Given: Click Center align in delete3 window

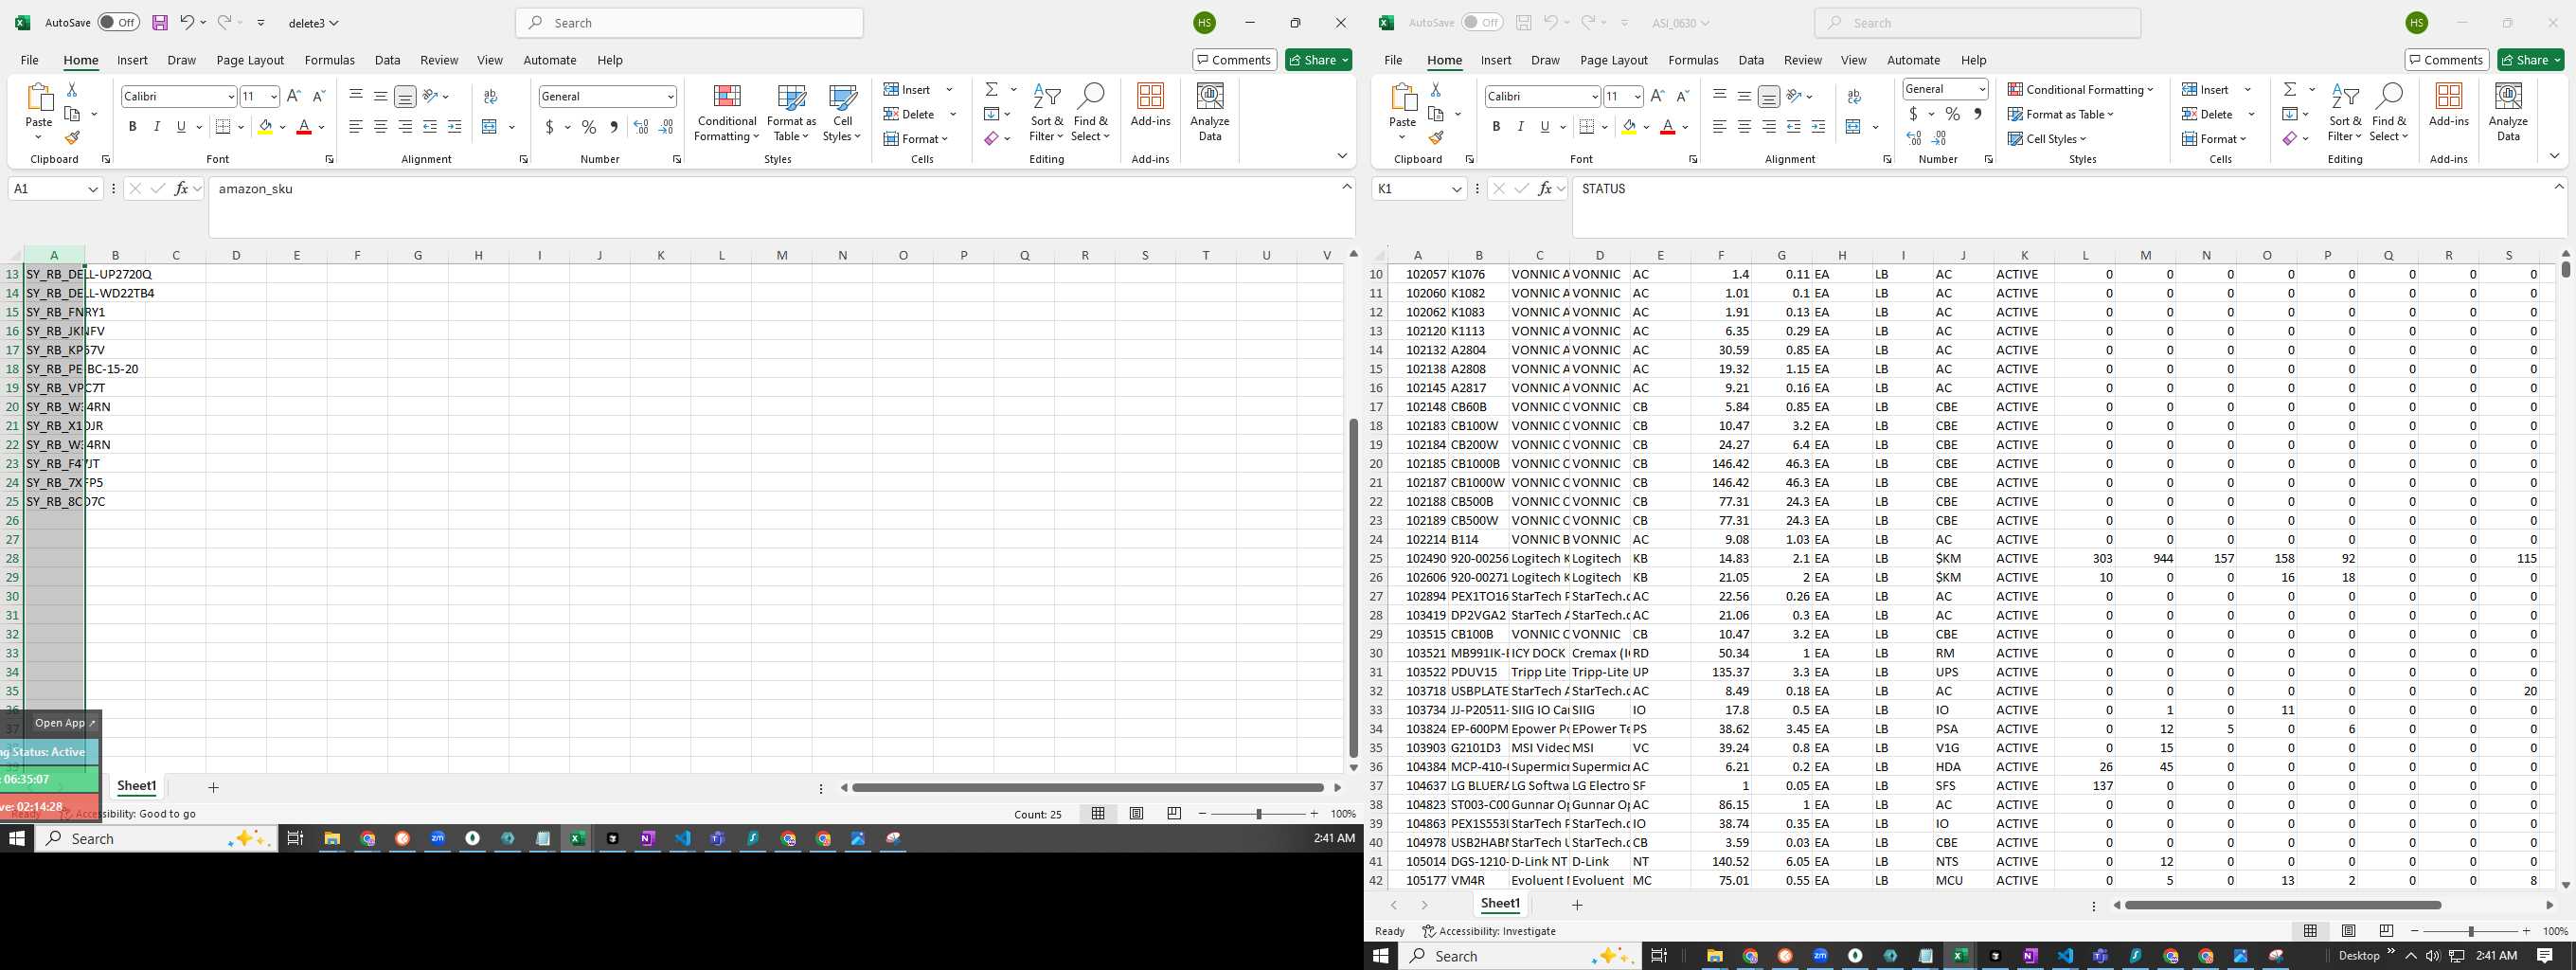Looking at the screenshot, I should coord(380,127).
